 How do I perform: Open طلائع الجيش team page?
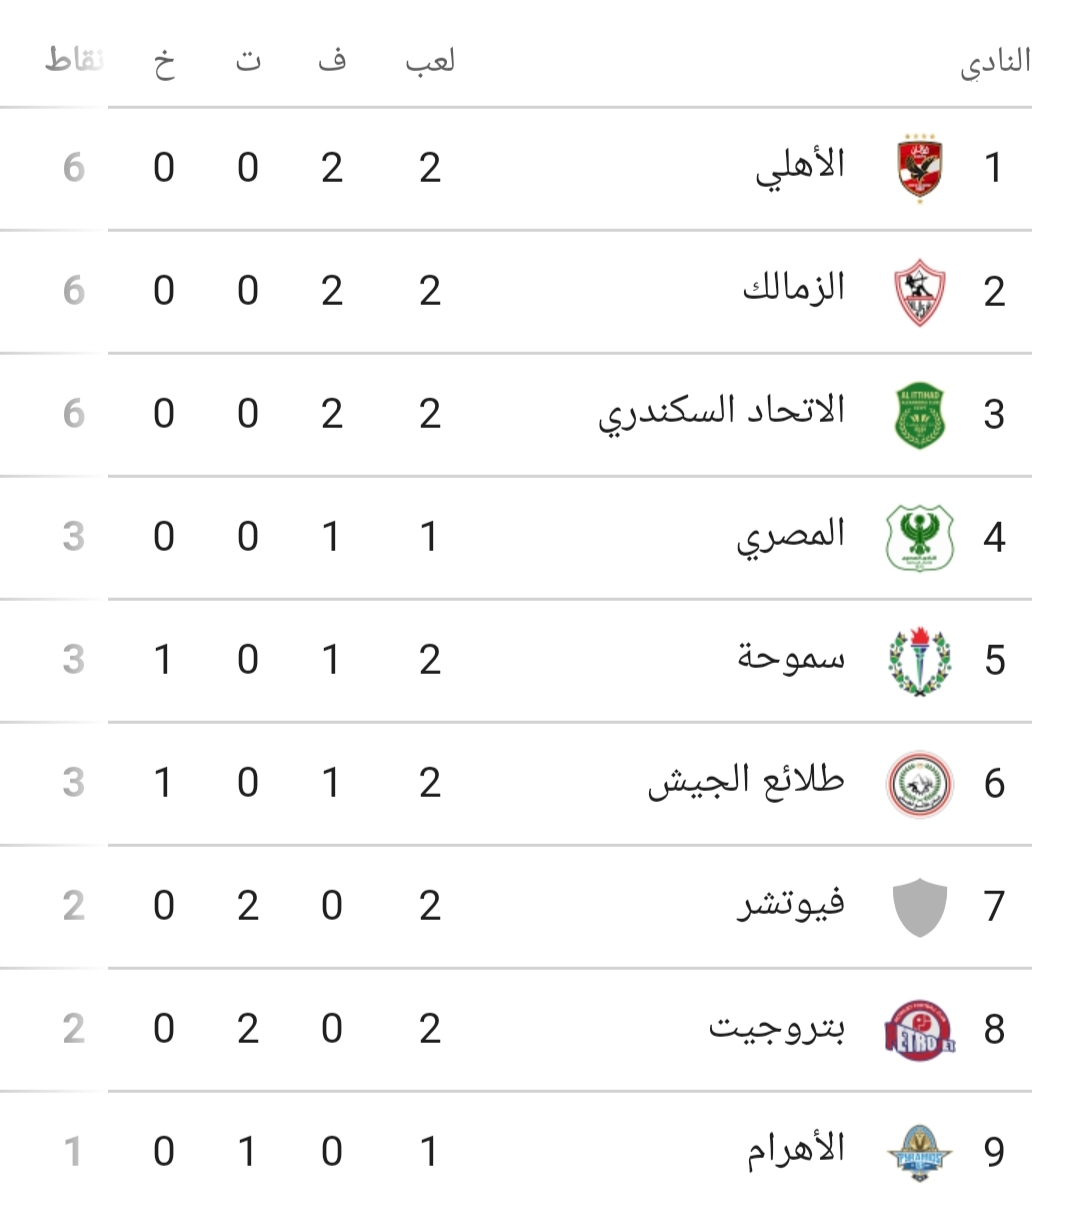(x=746, y=781)
